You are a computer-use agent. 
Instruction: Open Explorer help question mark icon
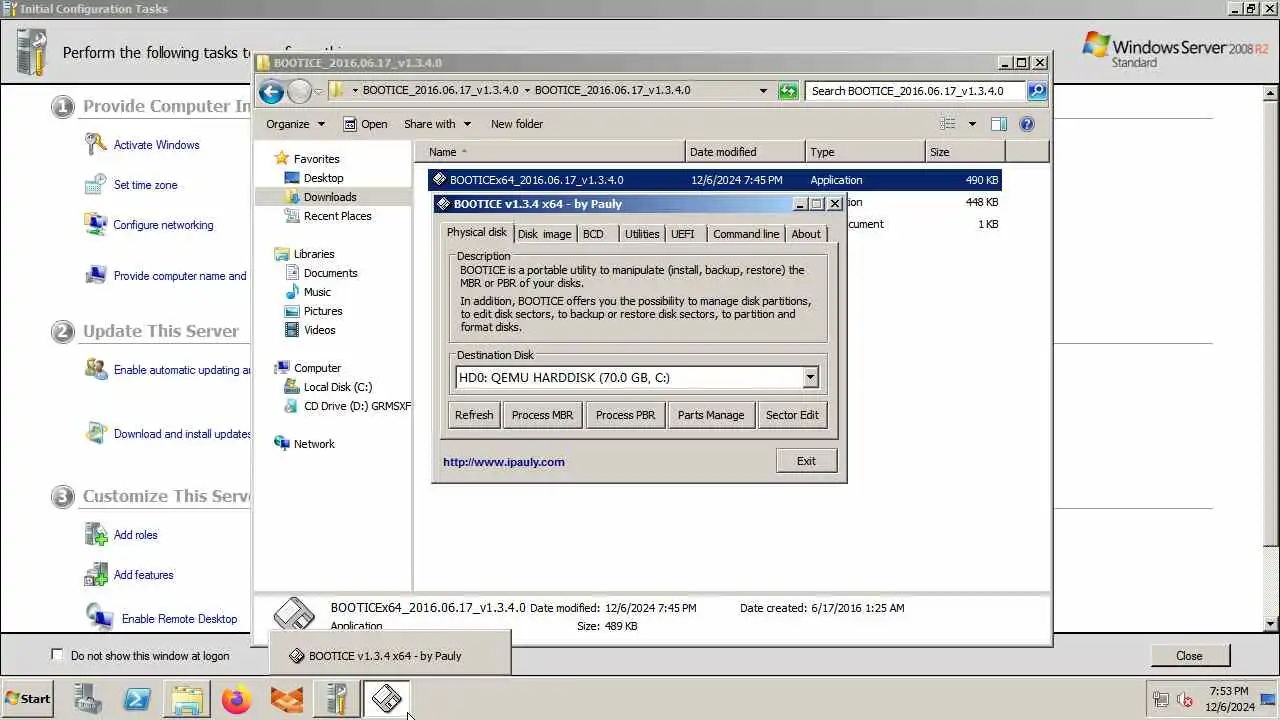(1027, 124)
